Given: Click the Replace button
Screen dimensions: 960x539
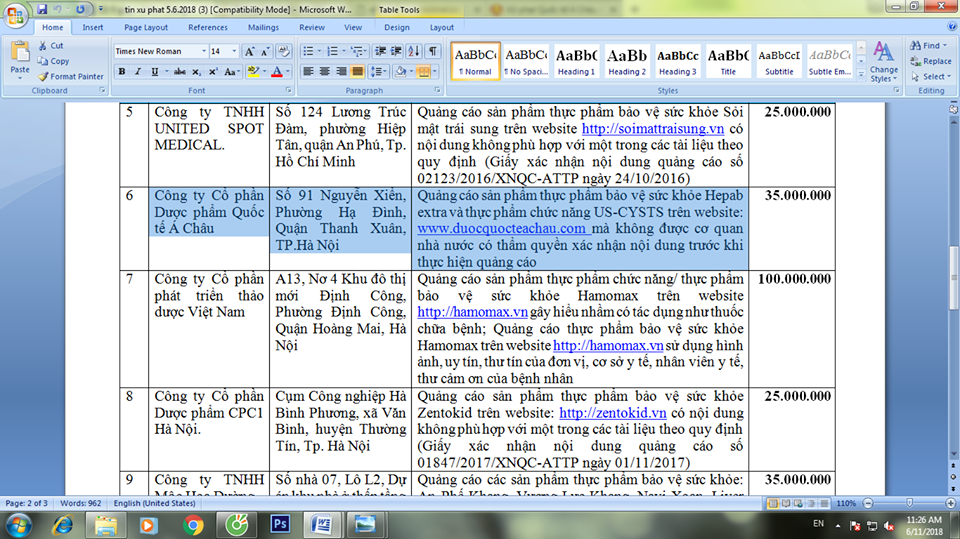Looking at the screenshot, I should (x=930, y=61).
